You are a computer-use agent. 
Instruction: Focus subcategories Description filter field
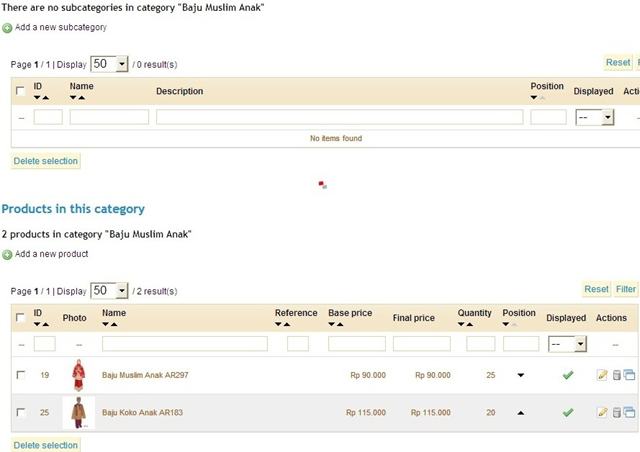pos(340,117)
